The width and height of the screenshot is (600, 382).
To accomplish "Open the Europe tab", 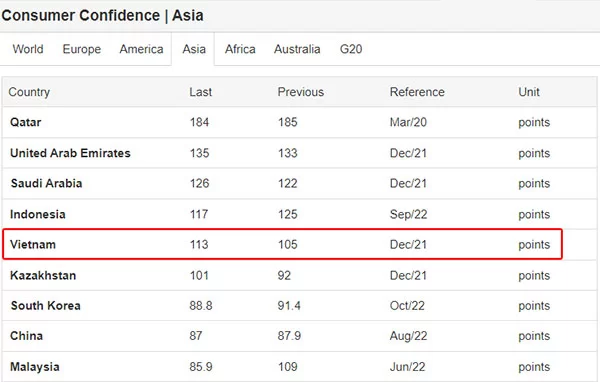I will click(82, 49).
